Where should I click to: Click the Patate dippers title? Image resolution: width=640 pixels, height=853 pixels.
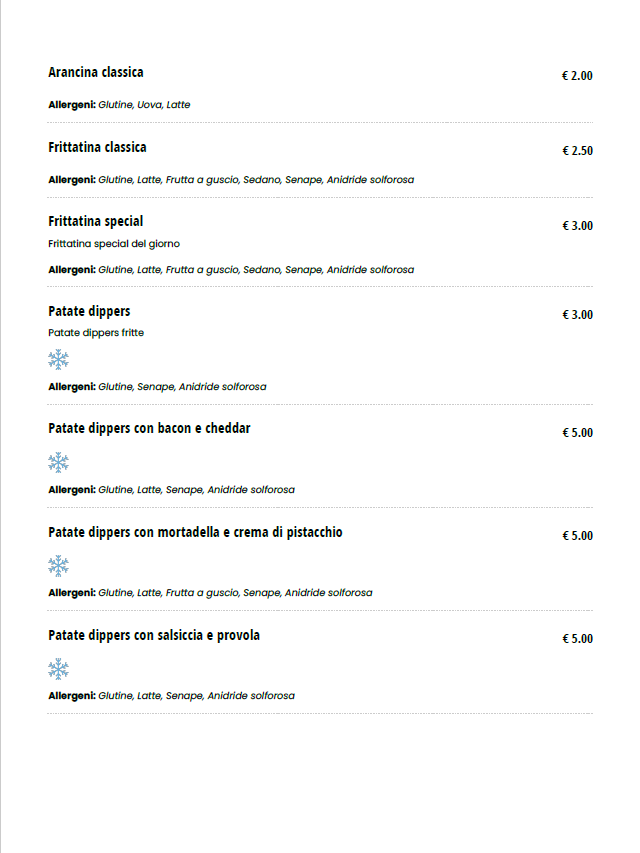click(89, 311)
